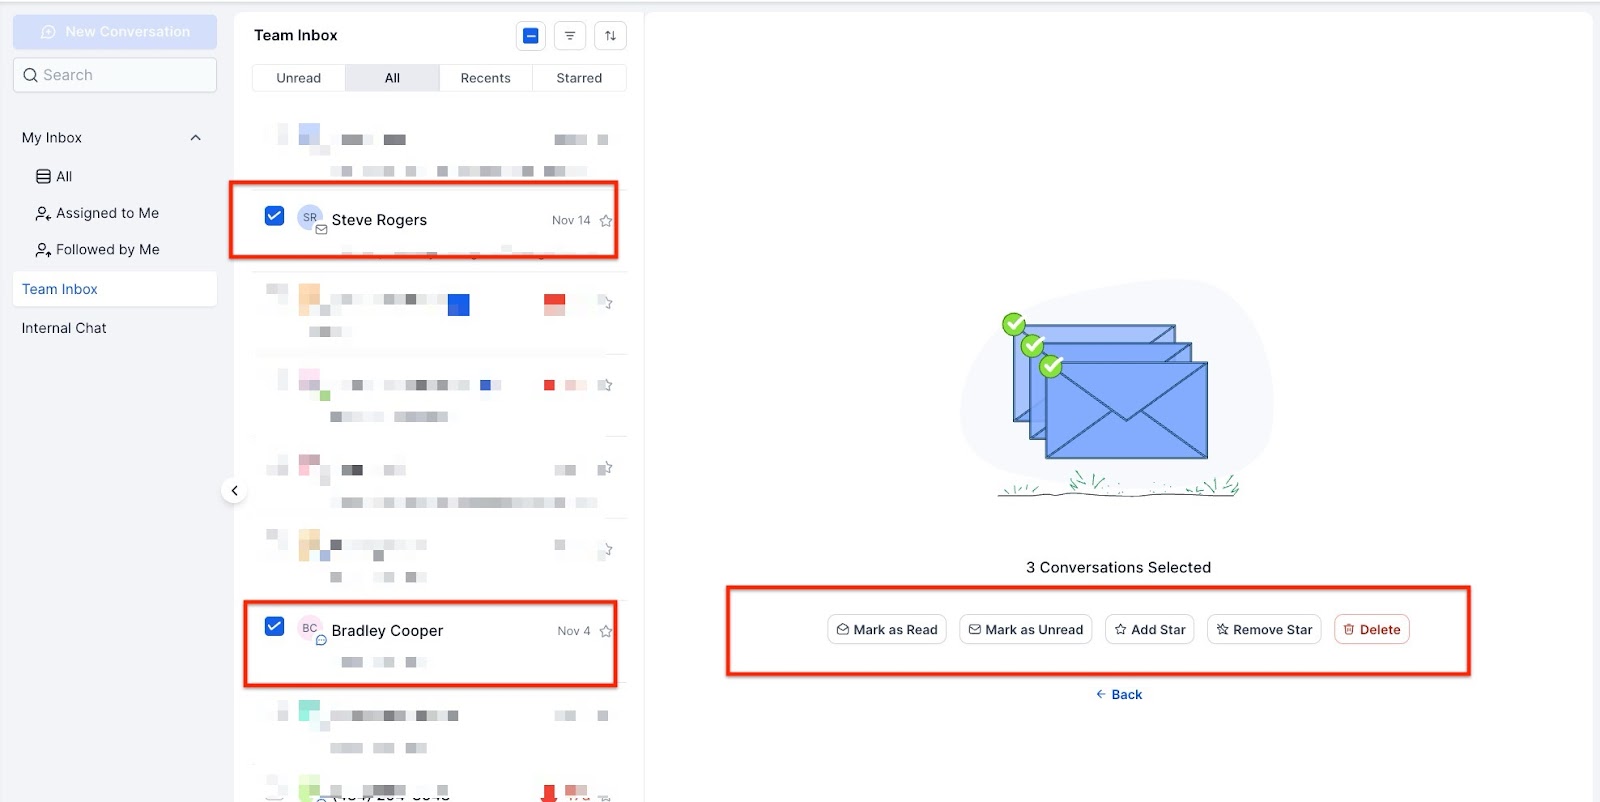Viewport: 1600px width, 802px height.
Task: Uncheck the Steve Rogers conversation checkbox
Action: click(x=274, y=216)
